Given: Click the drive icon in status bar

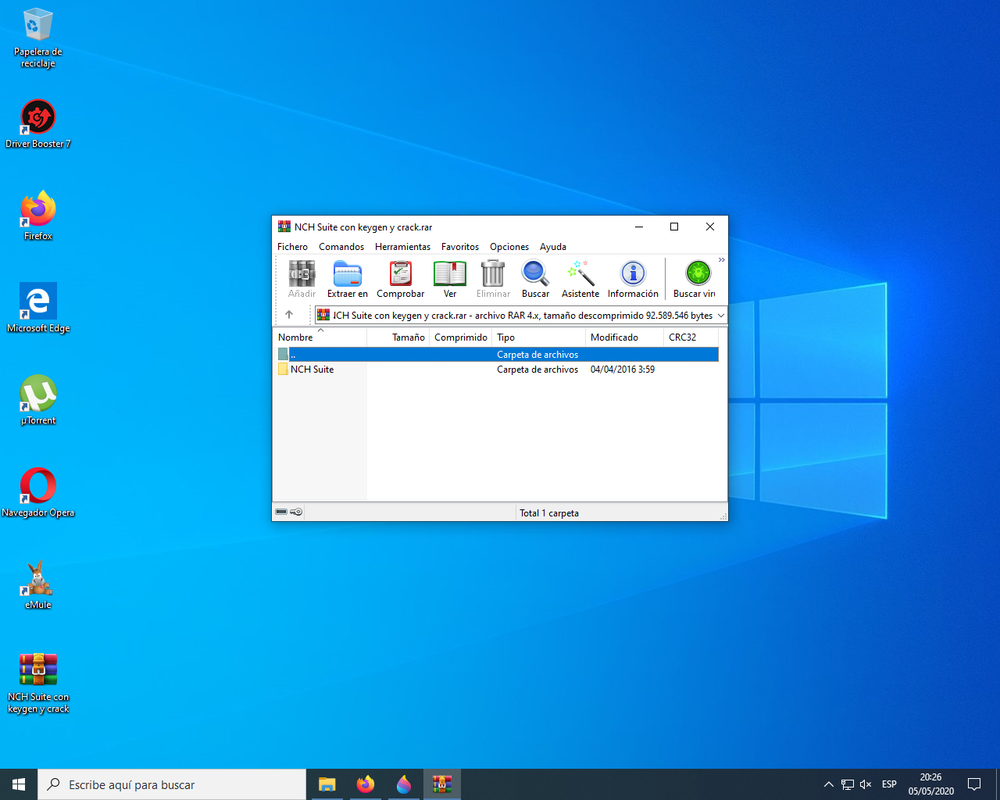Looking at the screenshot, I should pyautogui.click(x=281, y=512).
